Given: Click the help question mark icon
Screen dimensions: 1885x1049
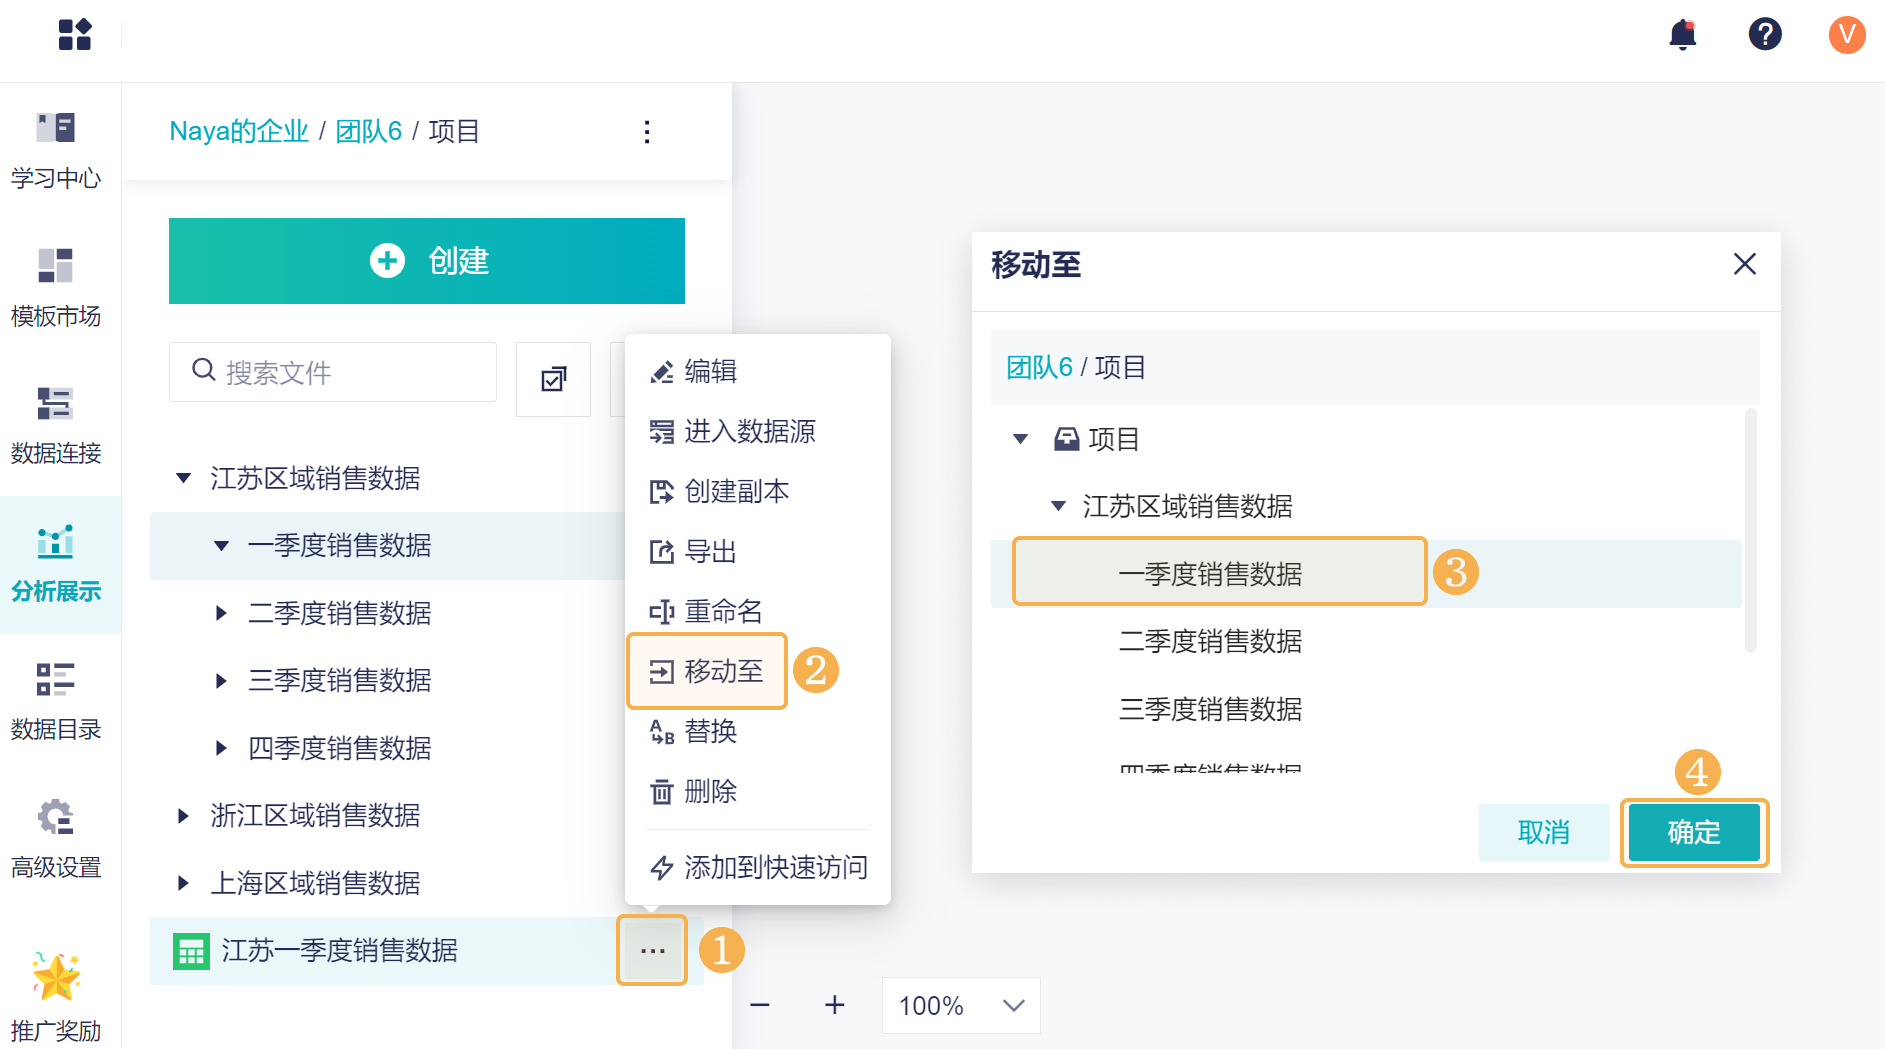Looking at the screenshot, I should coord(1765,35).
